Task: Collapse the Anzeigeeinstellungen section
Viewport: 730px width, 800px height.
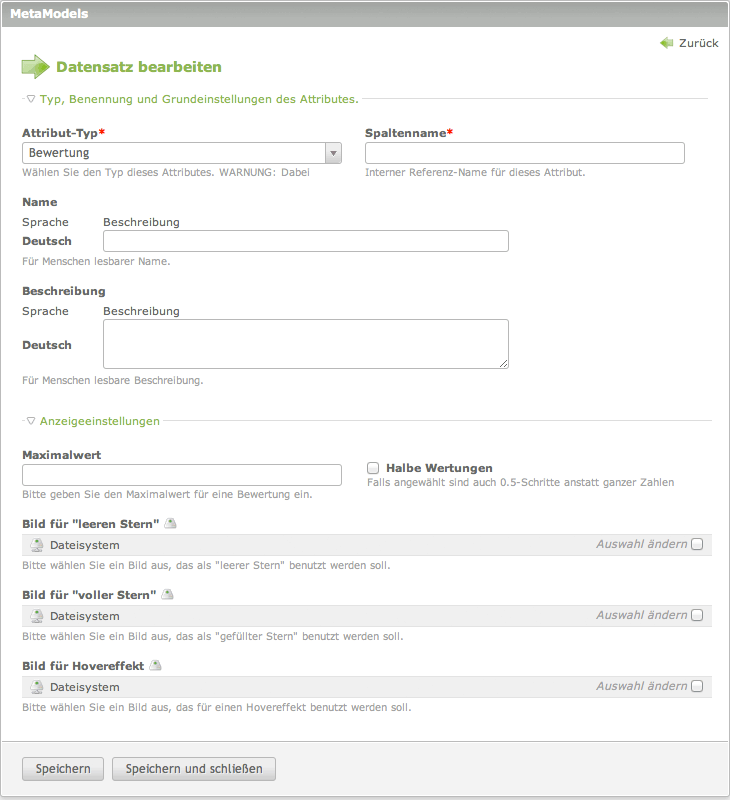Action: pos(31,421)
